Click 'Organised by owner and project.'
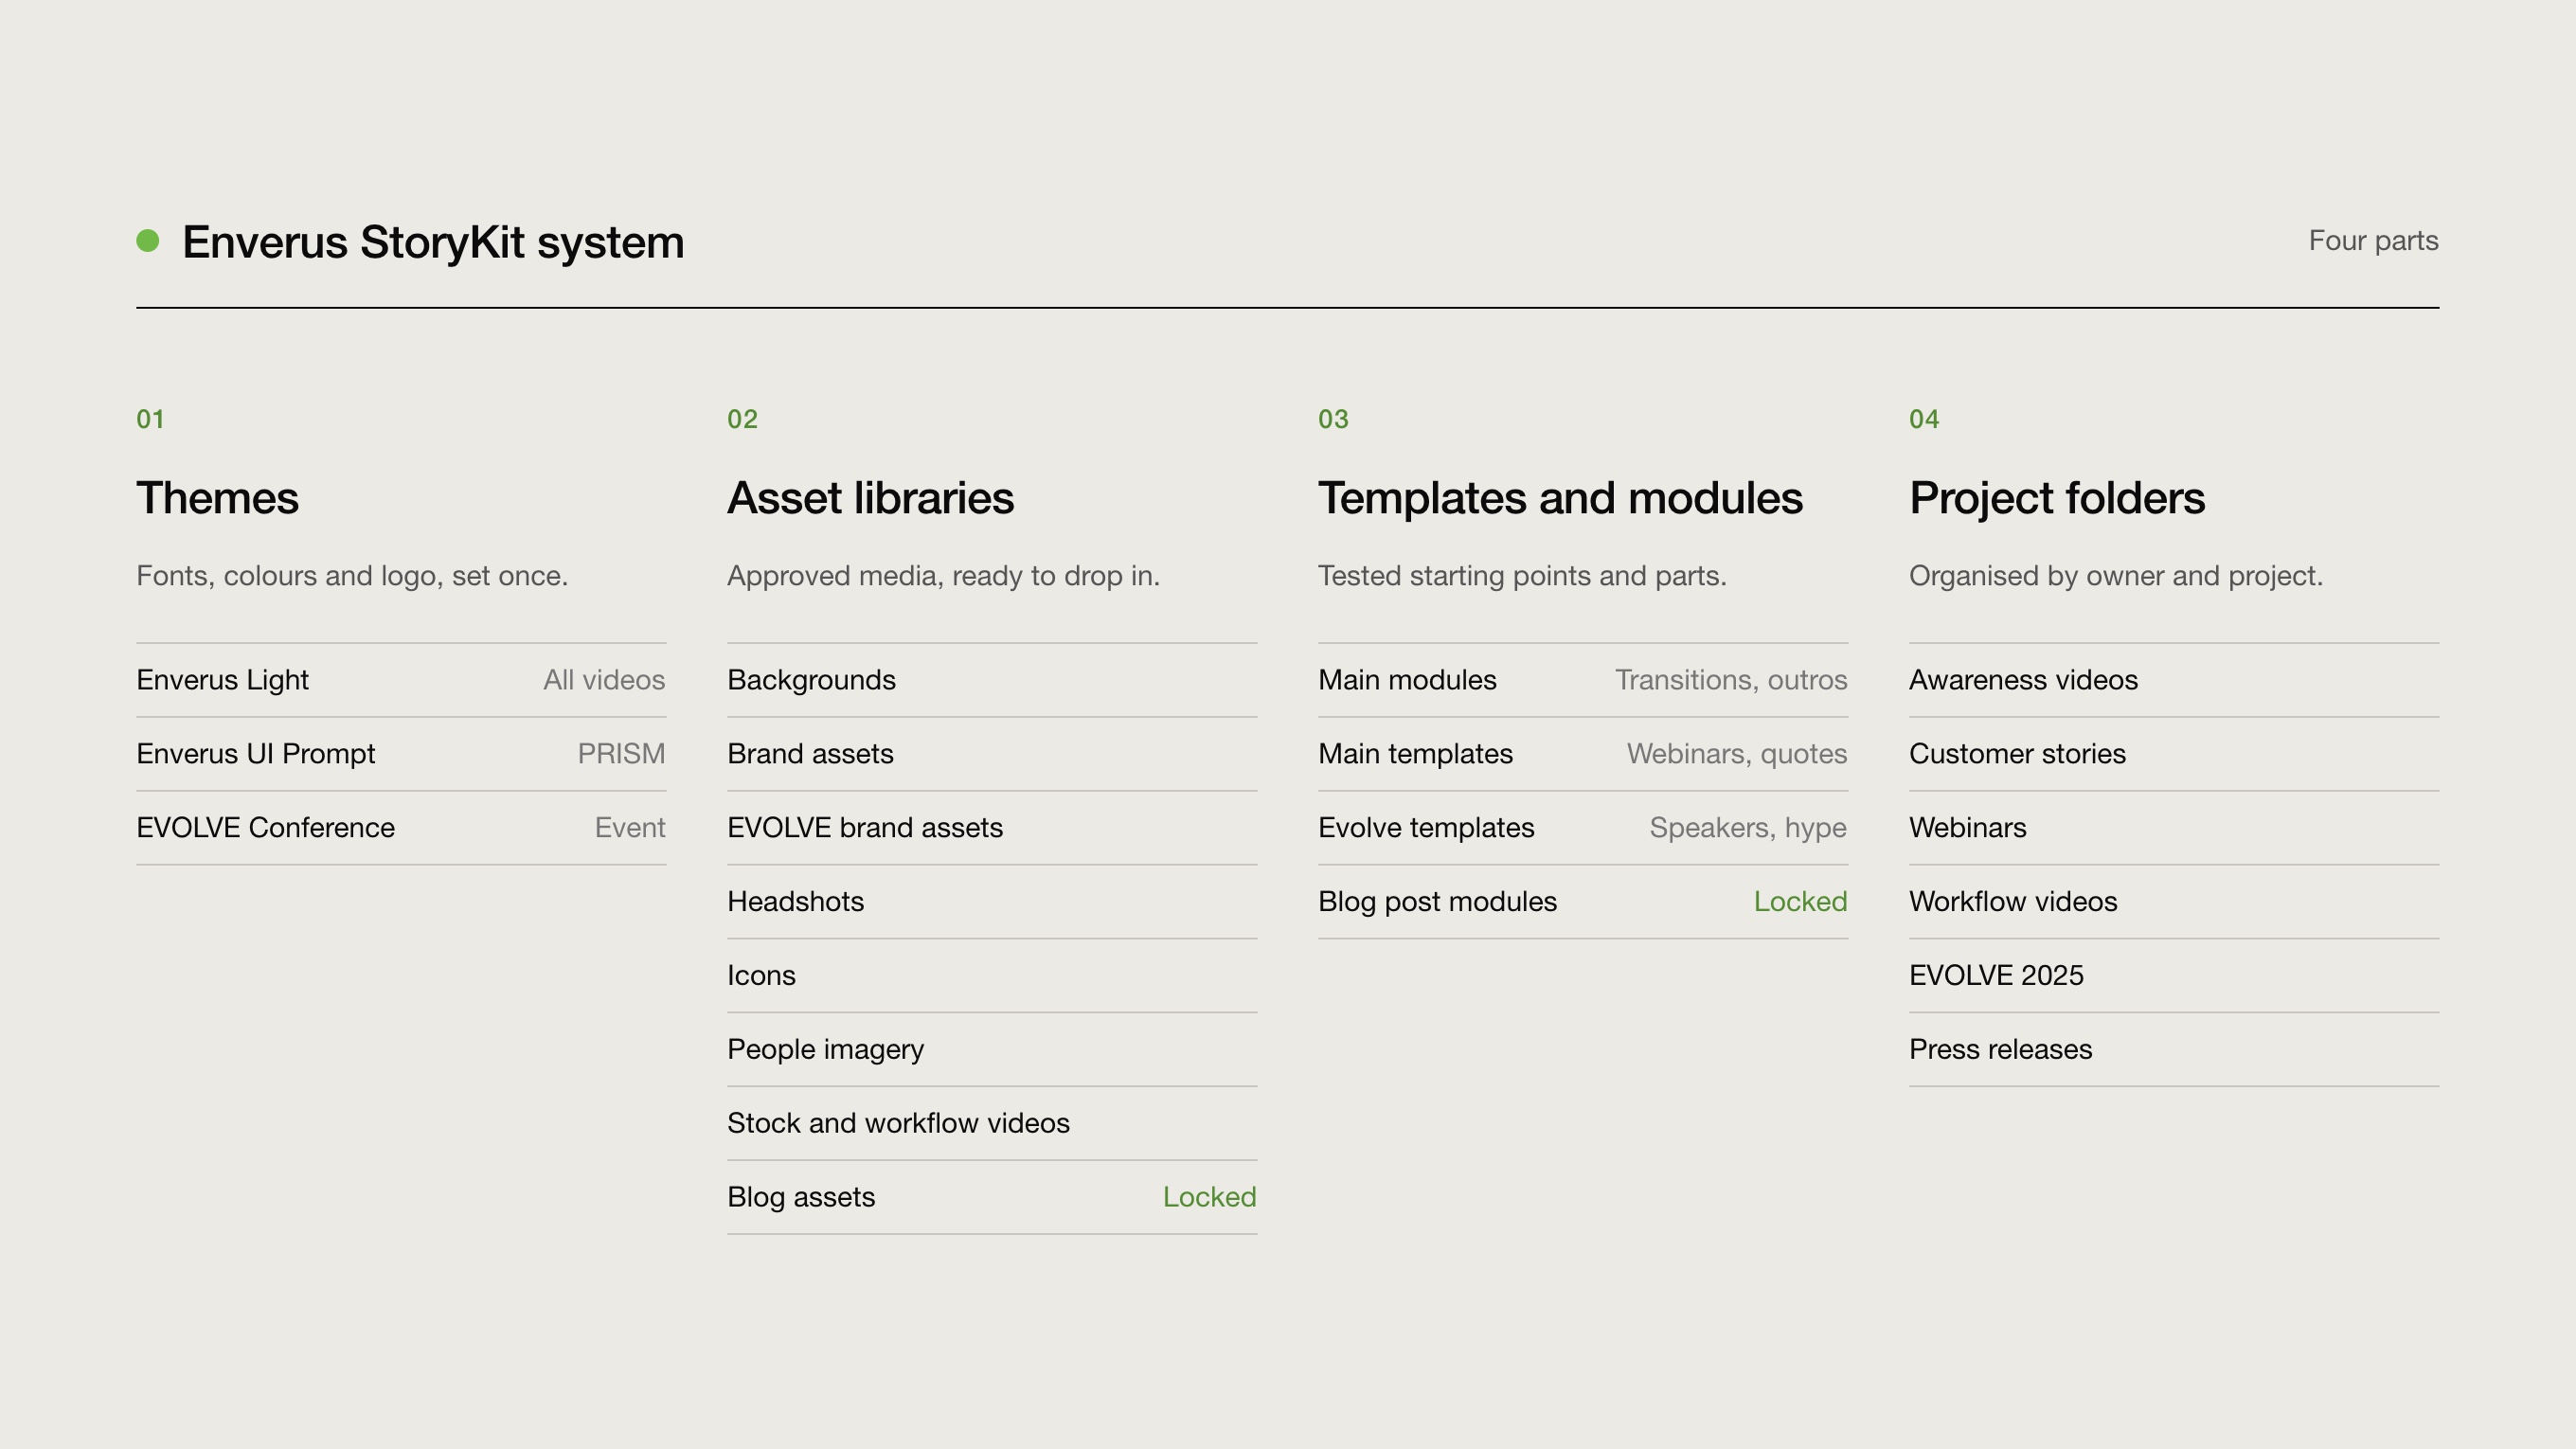The width and height of the screenshot is (2576, 1449). (x=2116, y=576)
